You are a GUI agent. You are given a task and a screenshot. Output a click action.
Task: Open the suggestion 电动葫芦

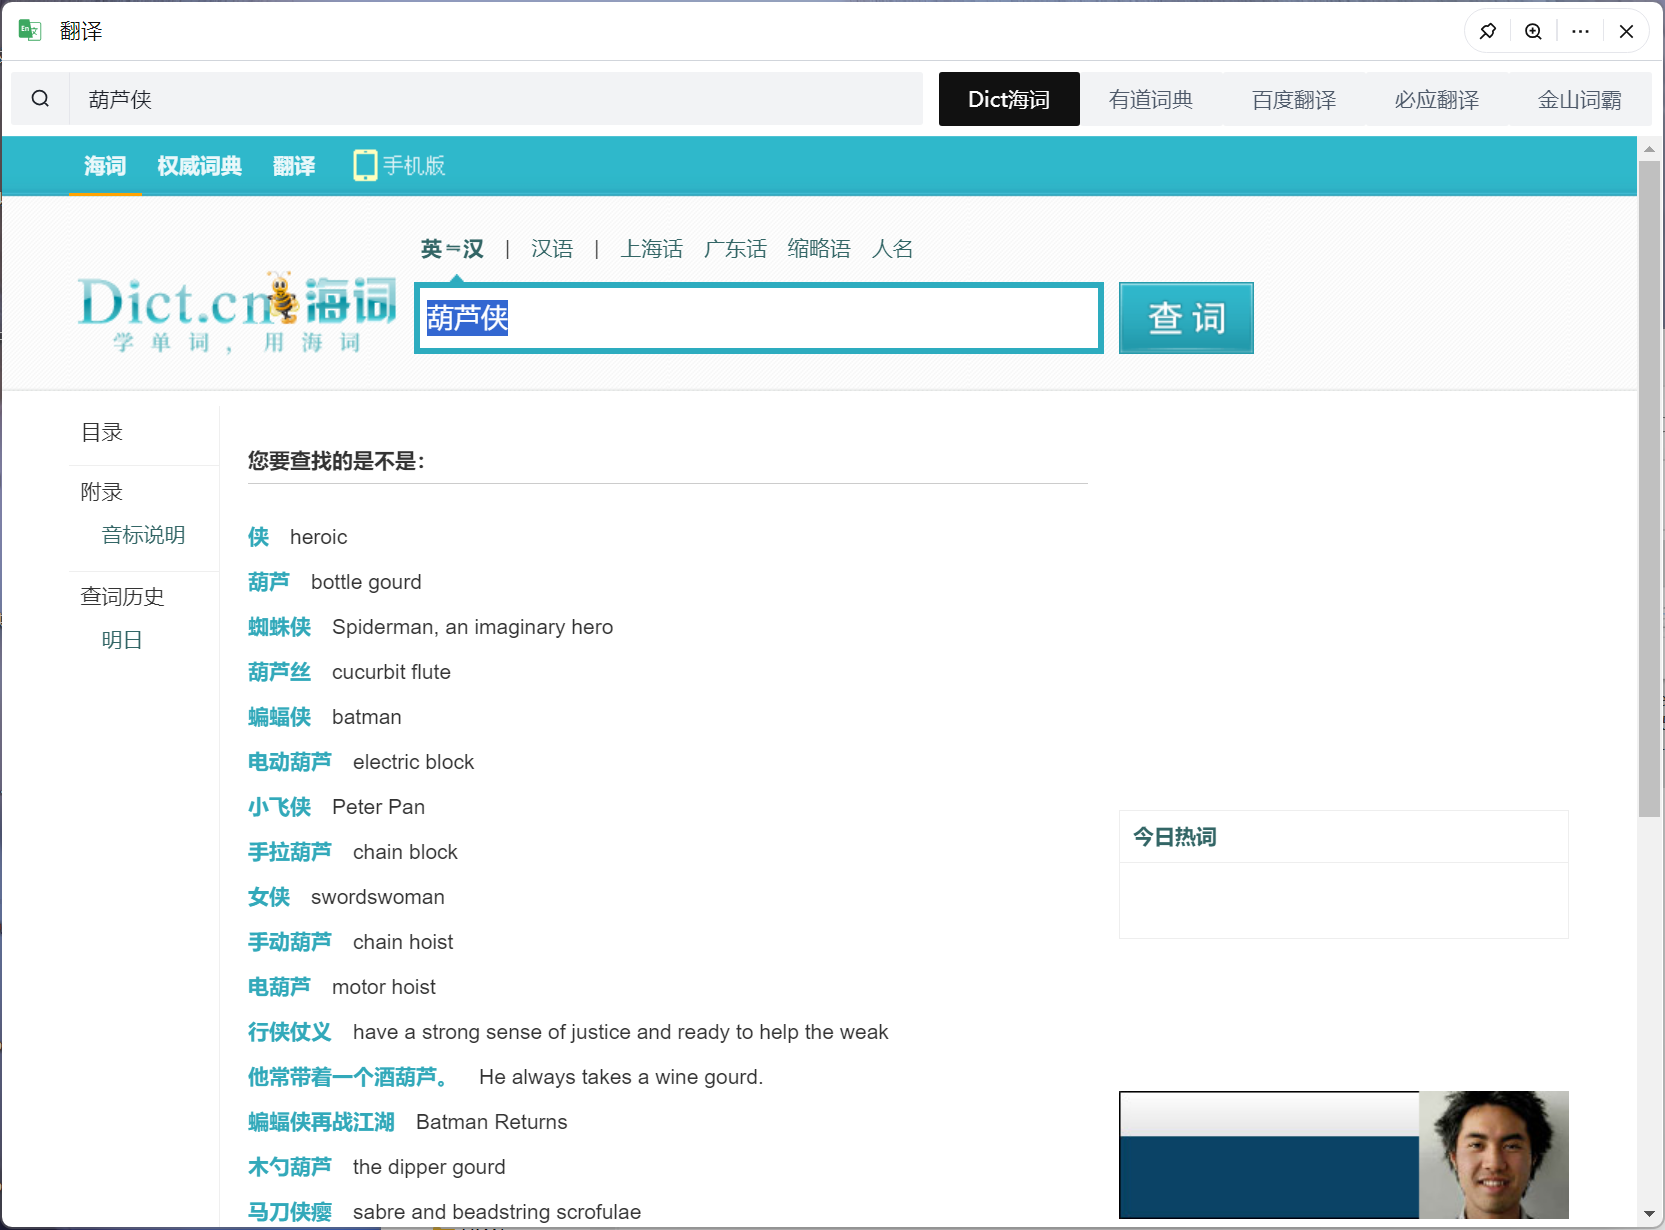290,762
